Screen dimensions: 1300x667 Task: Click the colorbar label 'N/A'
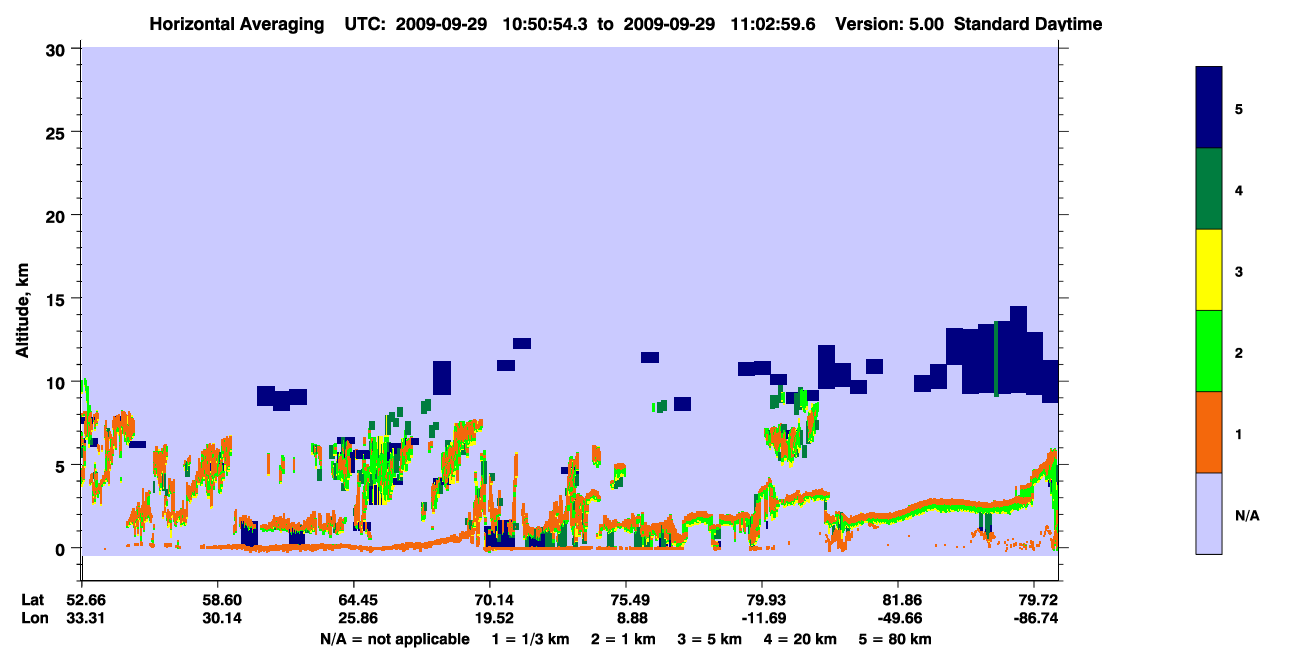click(x=1247, y=515)
